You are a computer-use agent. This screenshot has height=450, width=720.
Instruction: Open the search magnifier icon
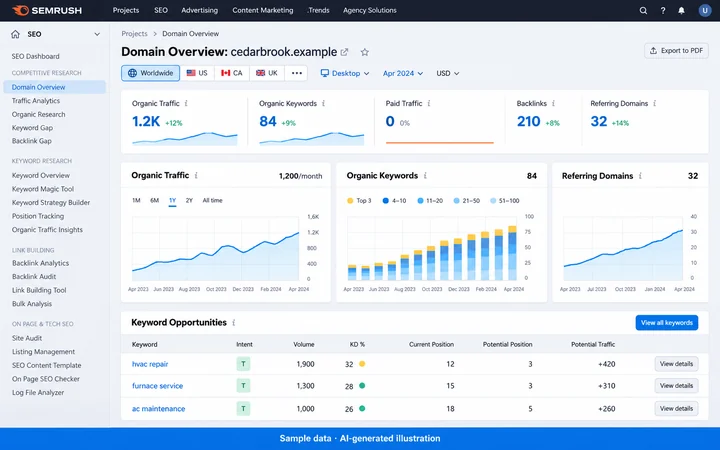(643, 11)
